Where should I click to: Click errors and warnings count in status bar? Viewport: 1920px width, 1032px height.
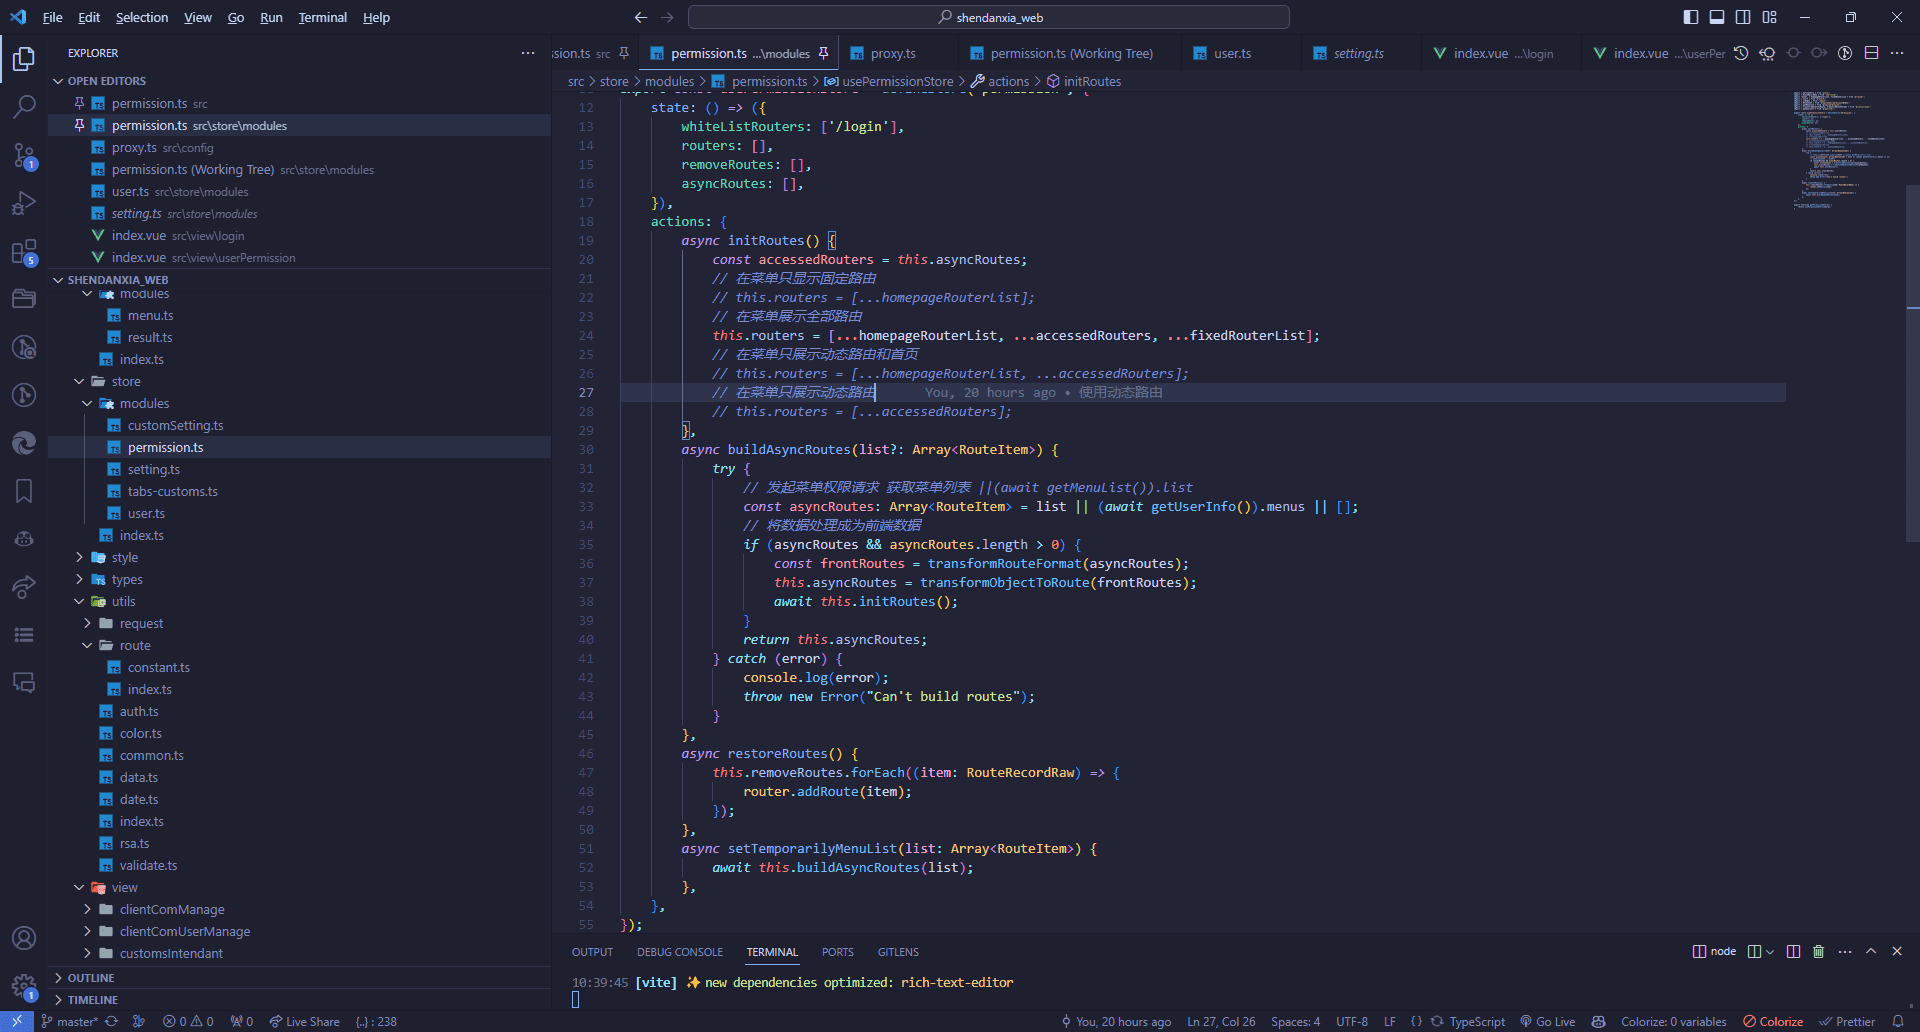pos(188,1021)
